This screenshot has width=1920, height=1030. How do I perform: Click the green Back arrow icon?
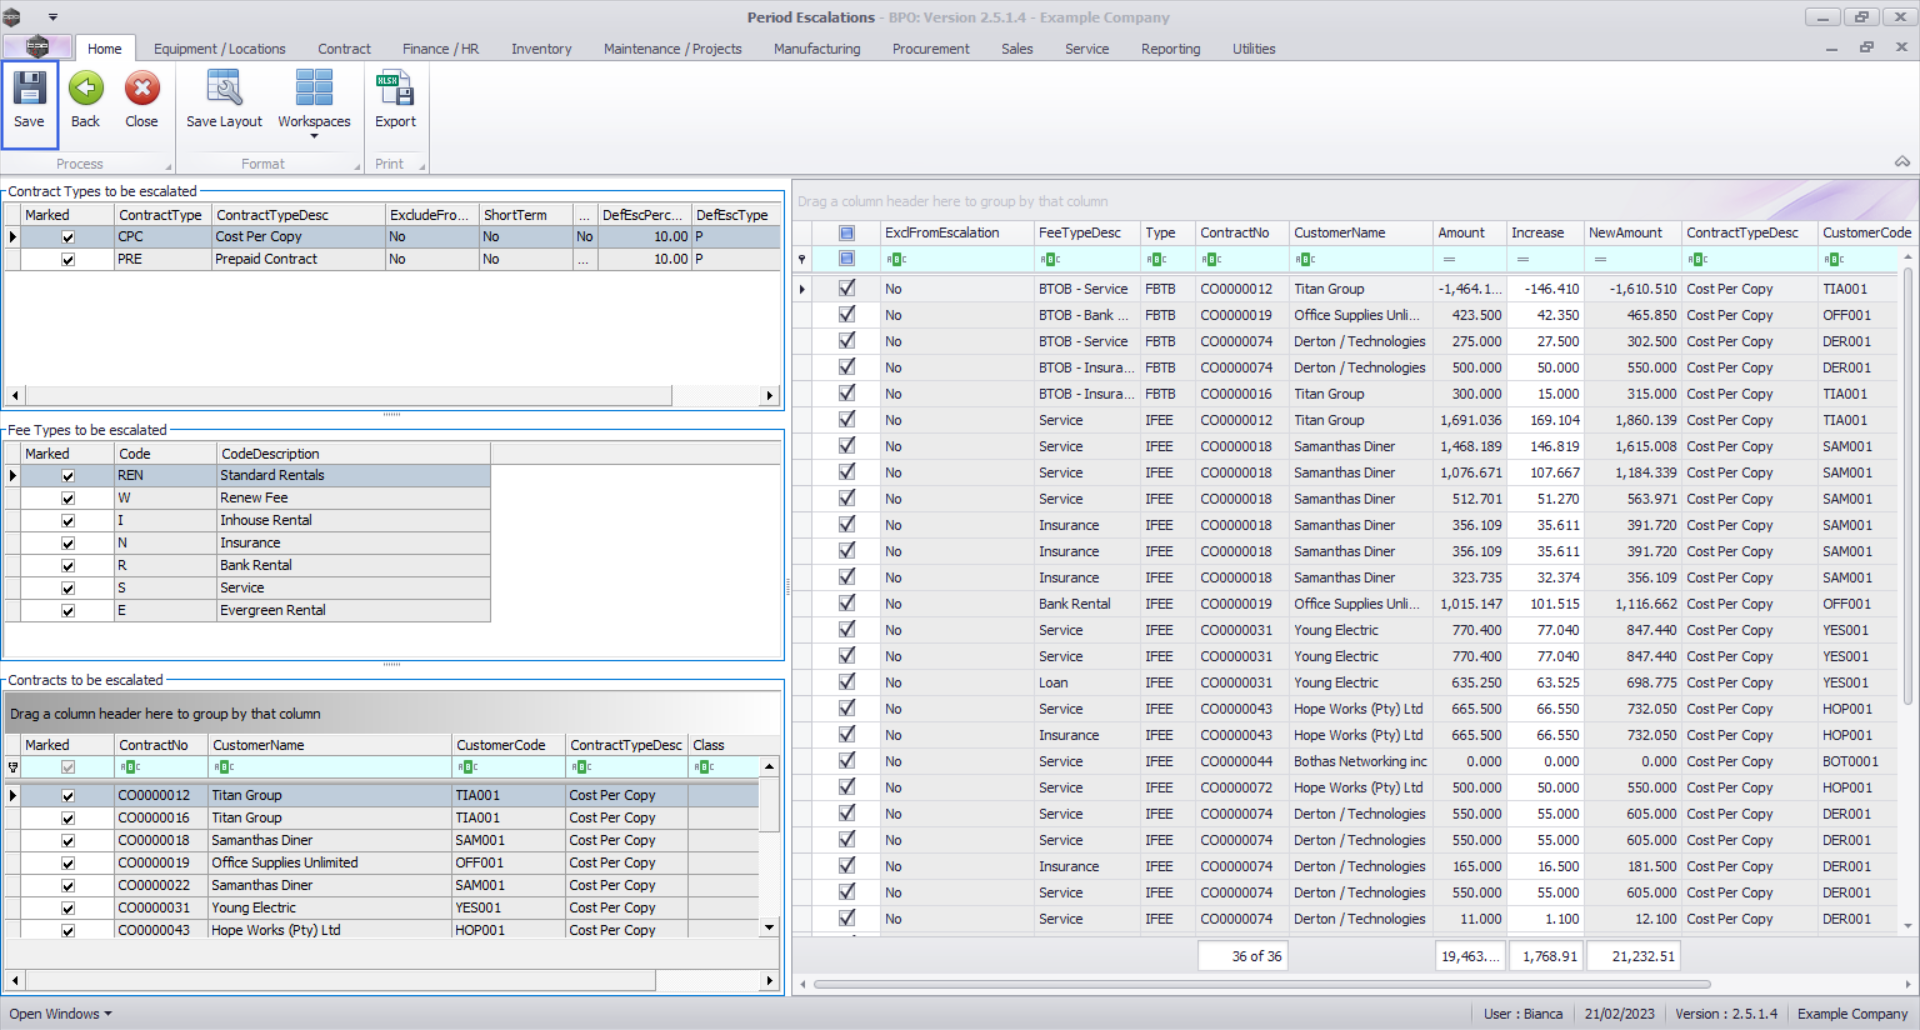tap(86, 90)
